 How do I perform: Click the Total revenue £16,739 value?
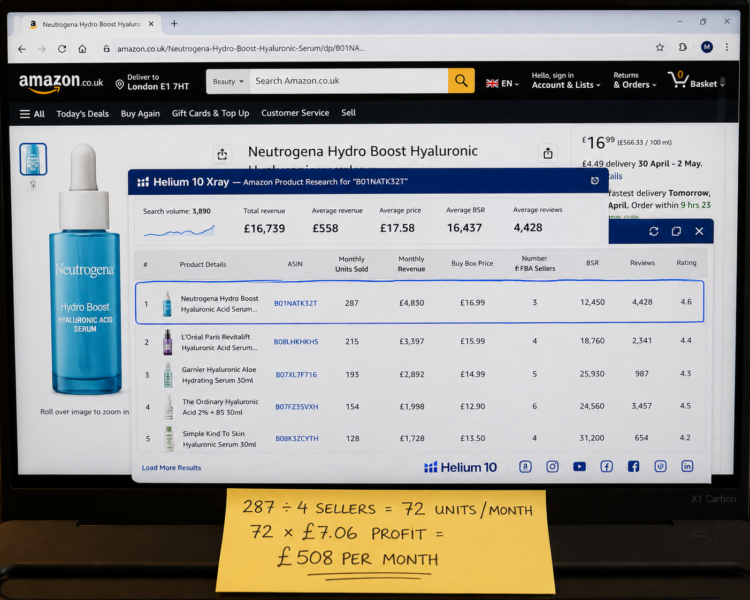(x=265, y=228)
